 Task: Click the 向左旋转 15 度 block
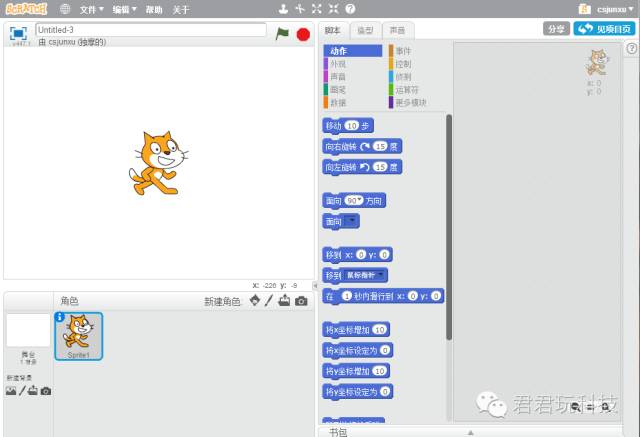click(x=362, y=167)
